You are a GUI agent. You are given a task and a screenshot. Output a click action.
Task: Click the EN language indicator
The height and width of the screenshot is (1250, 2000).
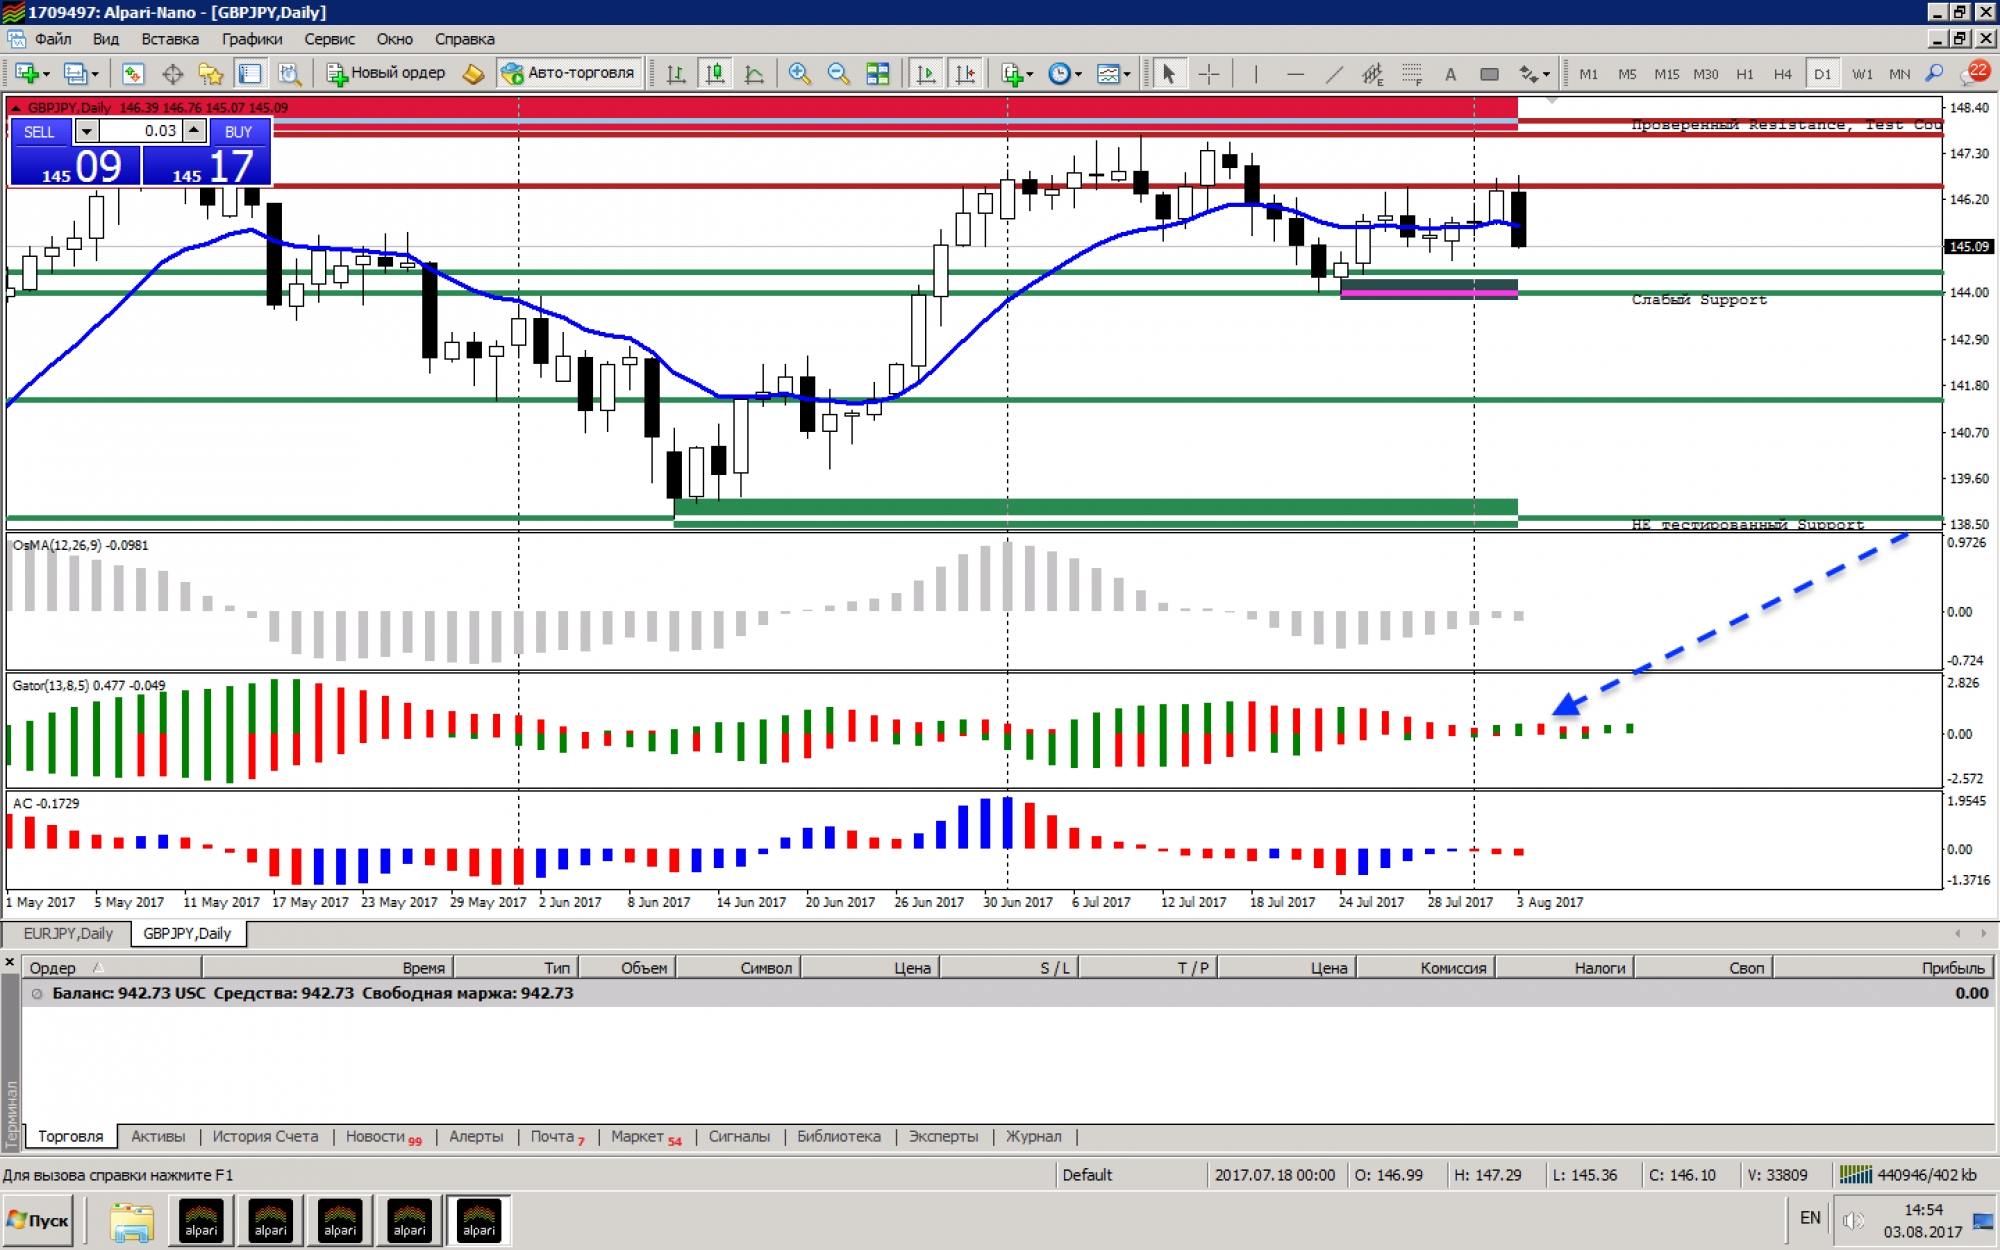coord(1810,1218)
